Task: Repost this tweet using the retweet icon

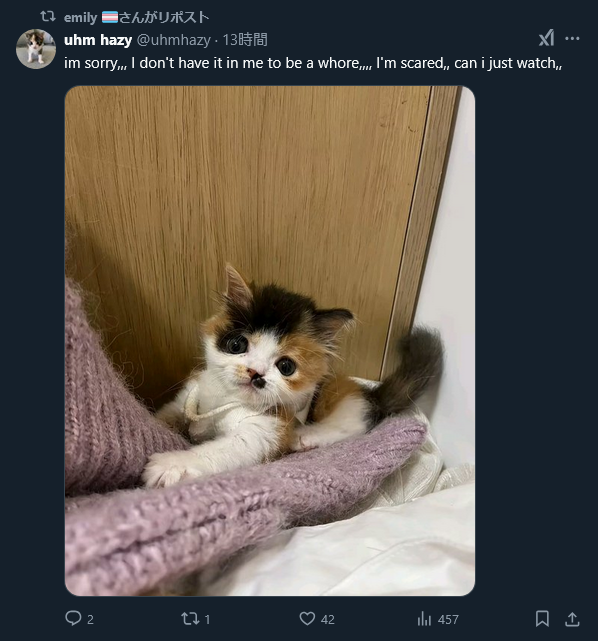Action: pyautogui.click(x=190, y=619)
